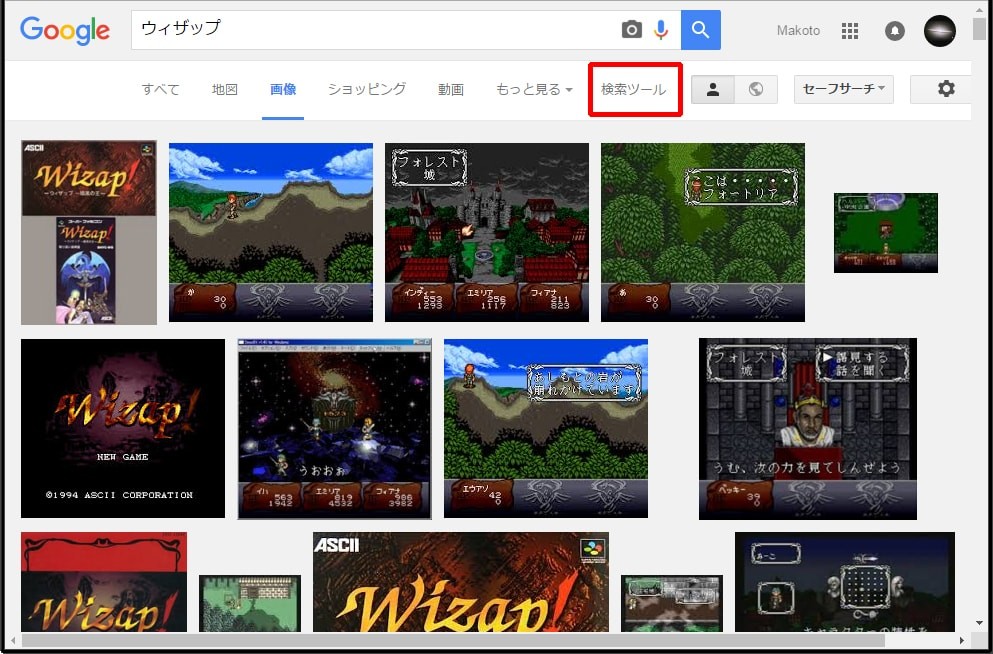Switch to the すべて tab
Viewport: 993px width, 654px height.
(160, 89)
